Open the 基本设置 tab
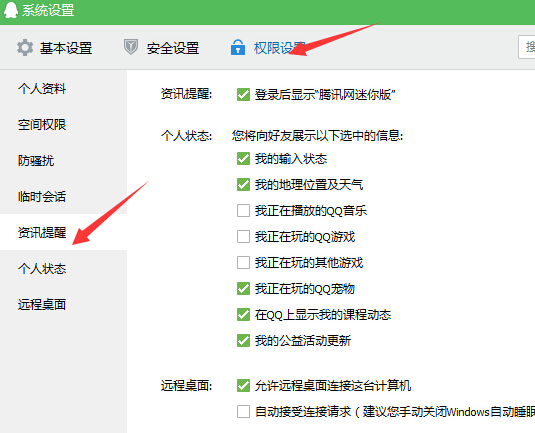Viewport: 535px width, 433px height. [66, 48]
